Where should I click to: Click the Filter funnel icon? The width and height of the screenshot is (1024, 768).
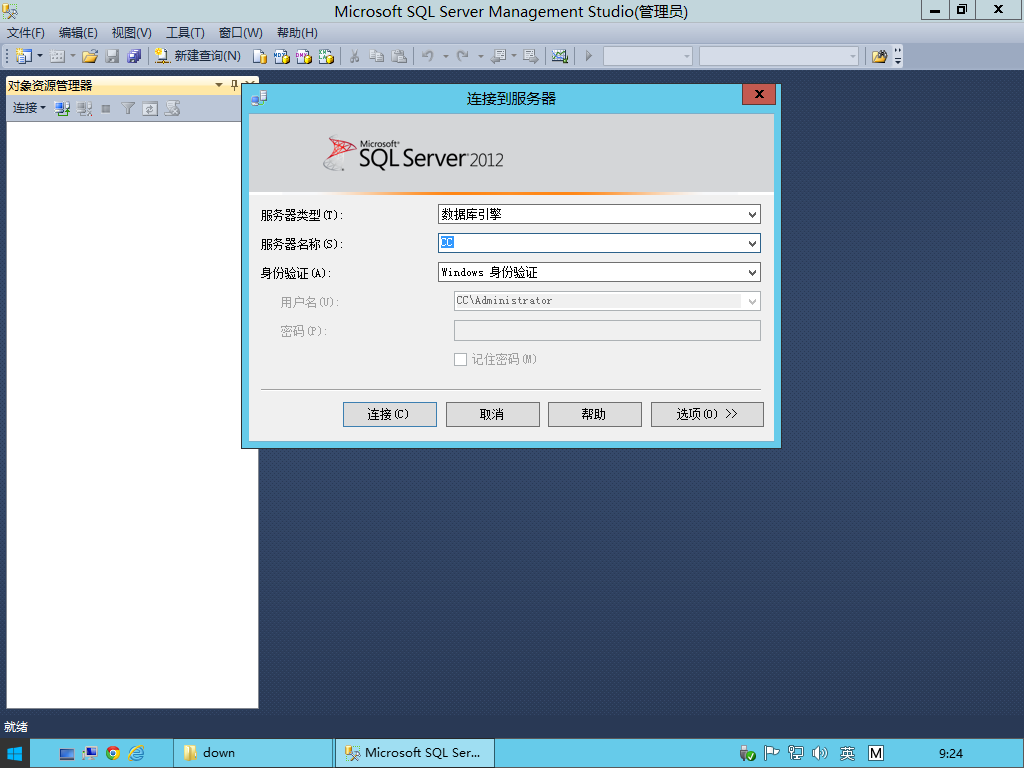click(x=128, y=108)
